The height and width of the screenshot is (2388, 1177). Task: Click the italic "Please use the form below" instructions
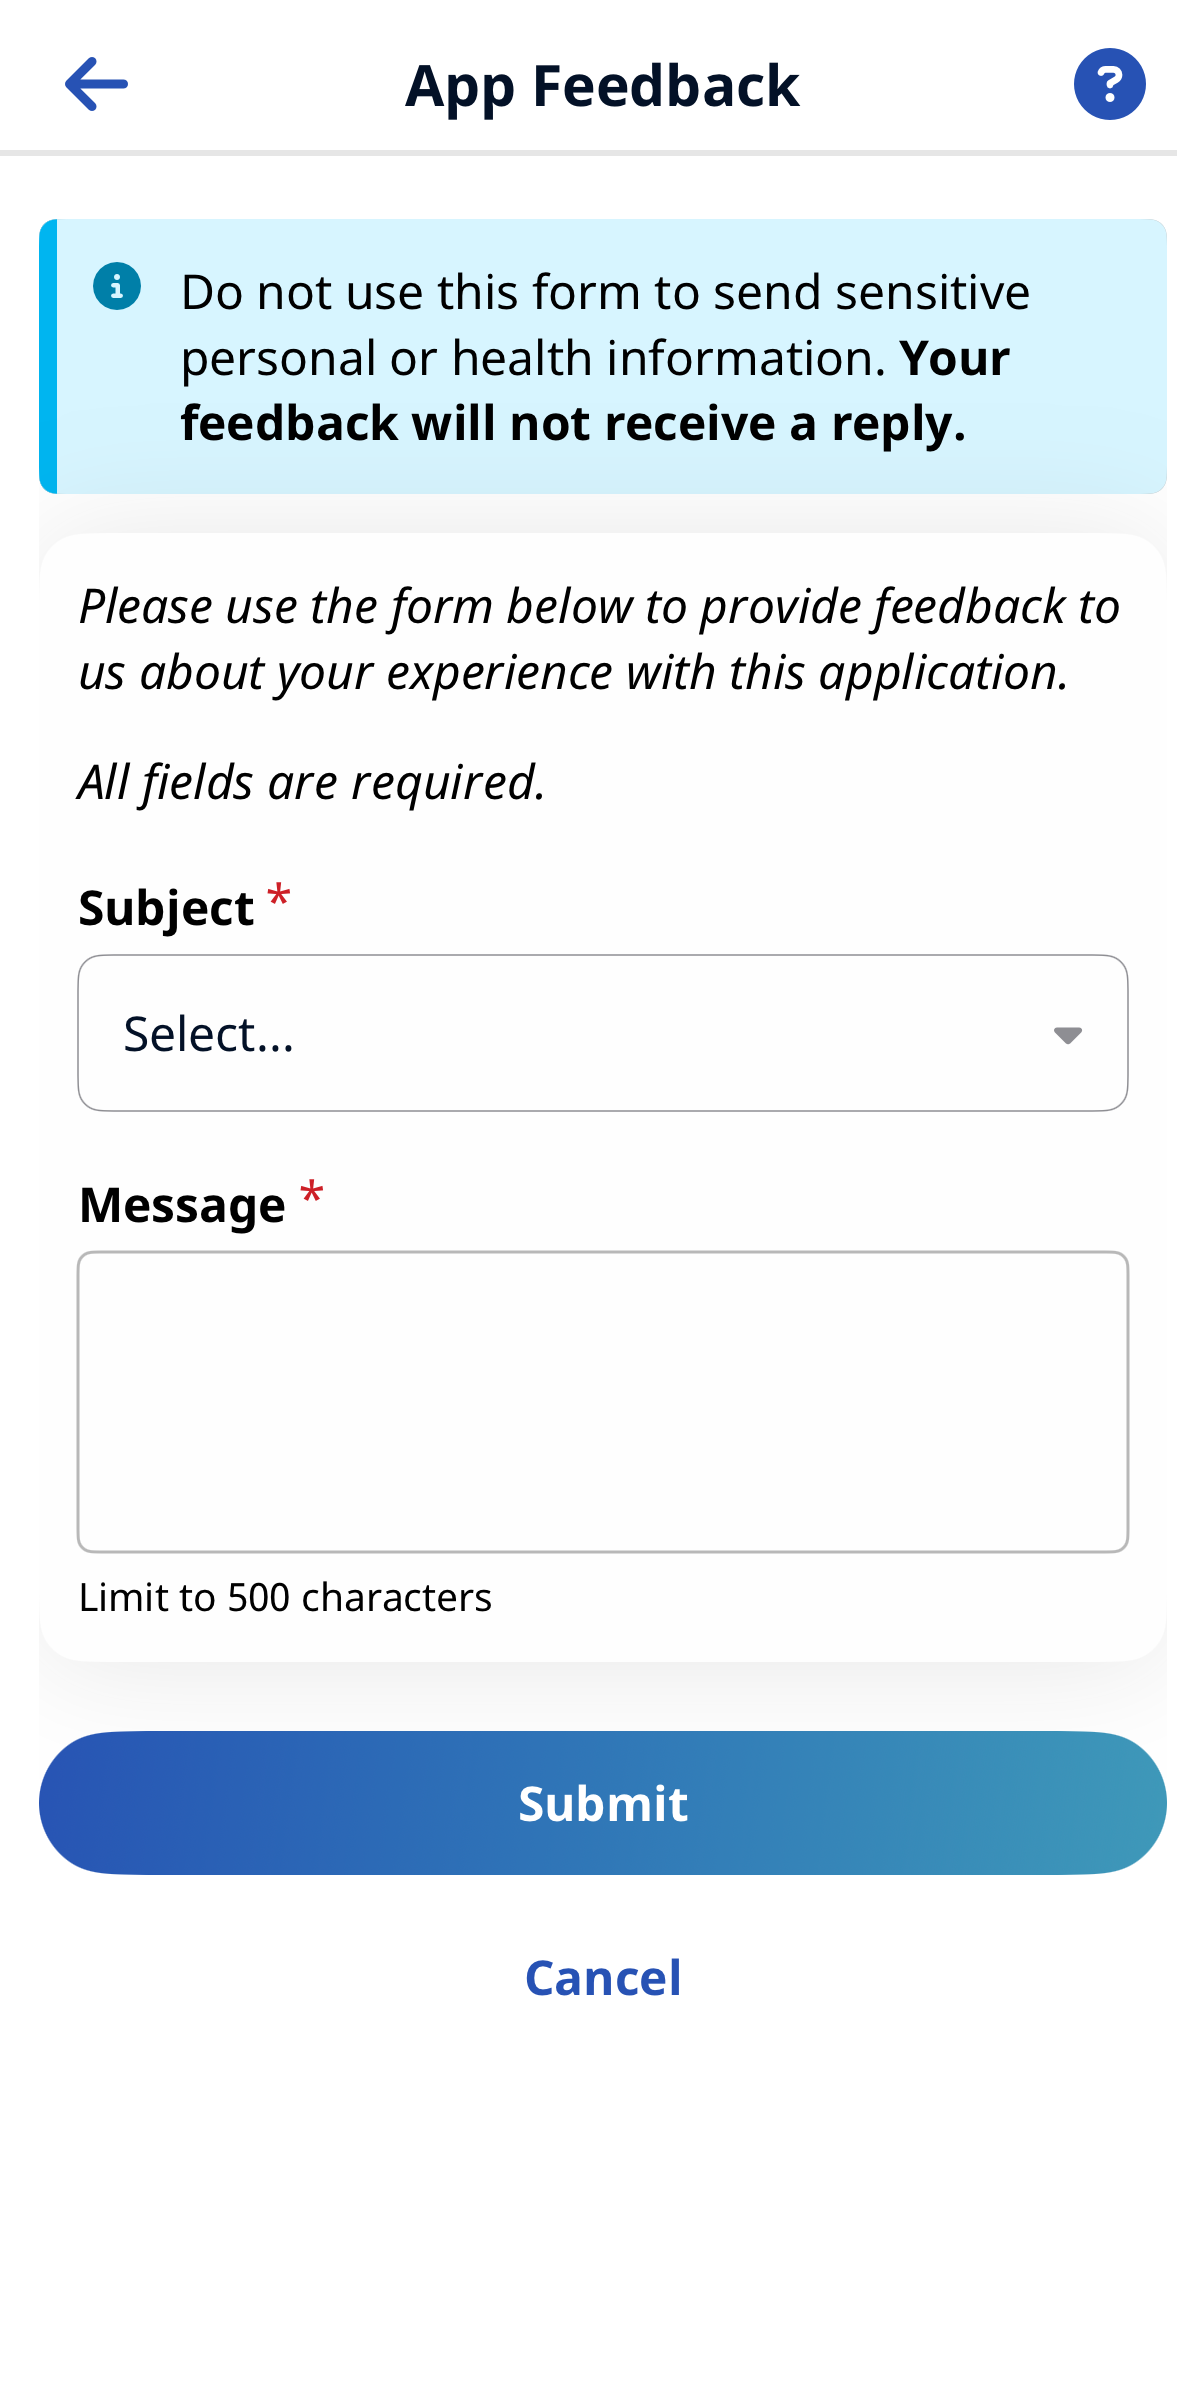pyautogui.click(x=599, y=639)
